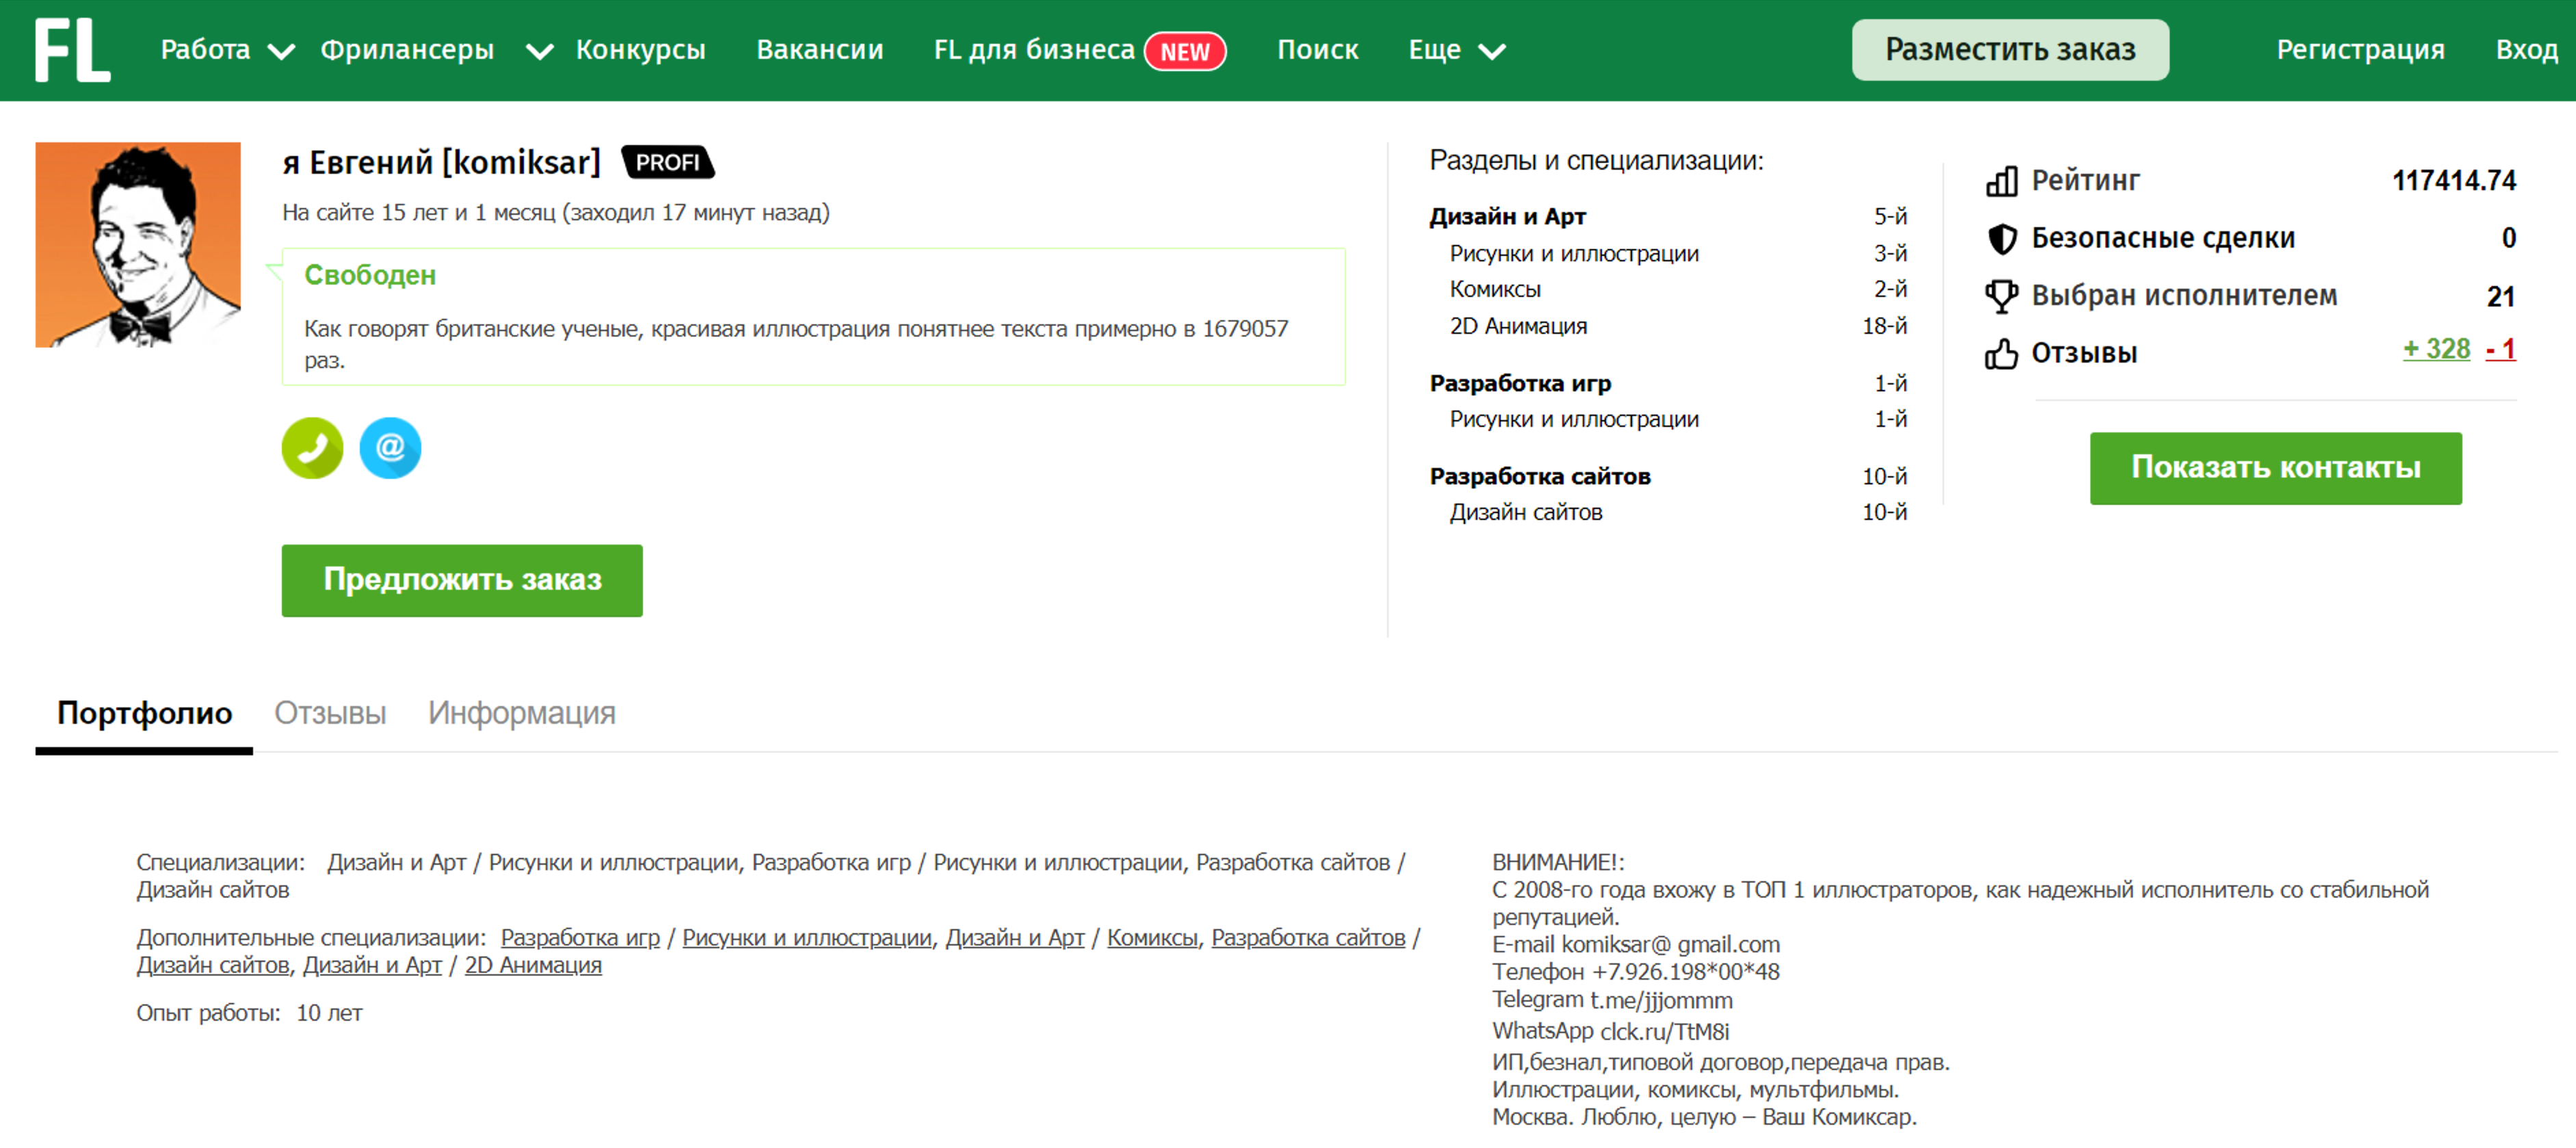
Task: Open Поиск in the navigation
Action: click(1317, 50)
